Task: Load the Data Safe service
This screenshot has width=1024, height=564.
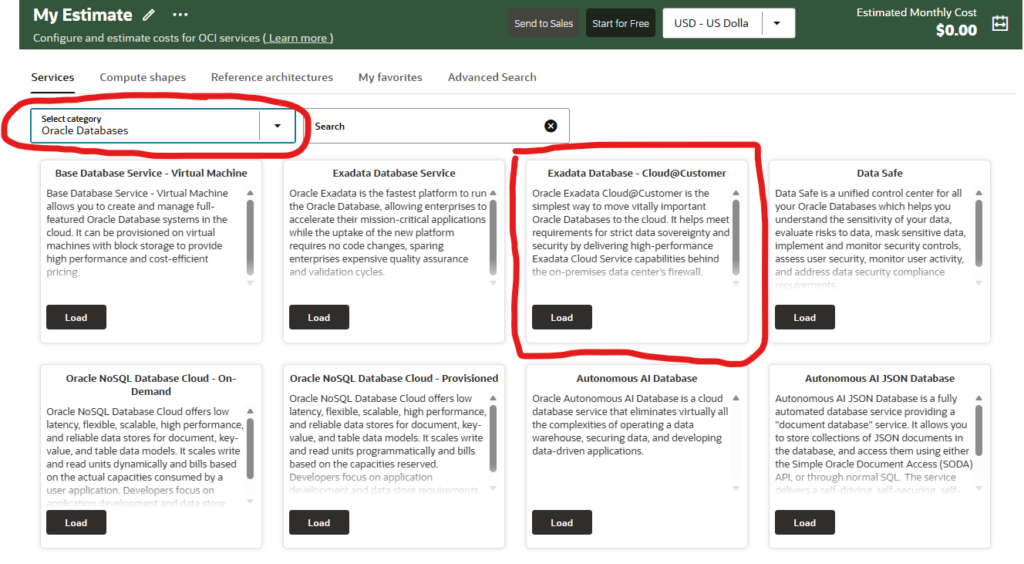Action: pos(805,317)
